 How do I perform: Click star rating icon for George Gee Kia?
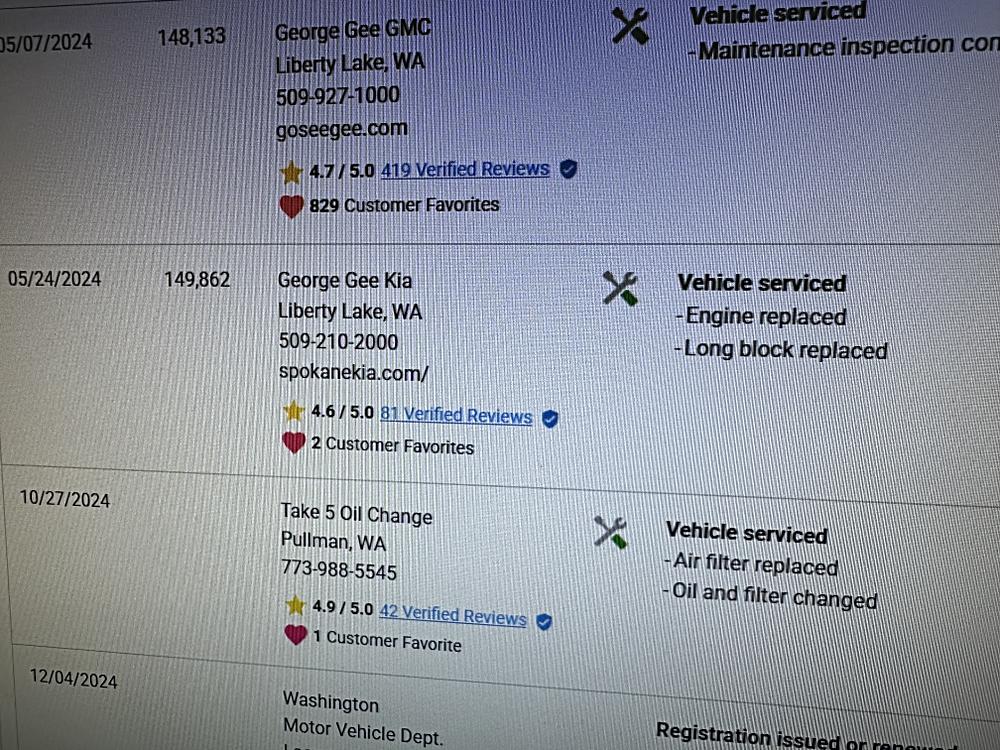coord(293,411)
